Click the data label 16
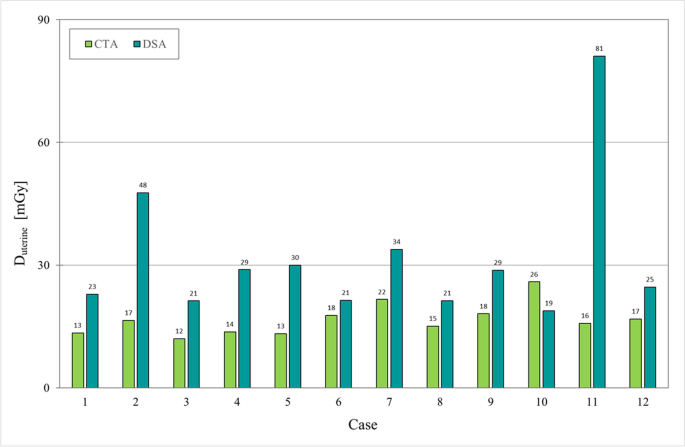Viewport: 685px width, 447px height. point(585,315)
